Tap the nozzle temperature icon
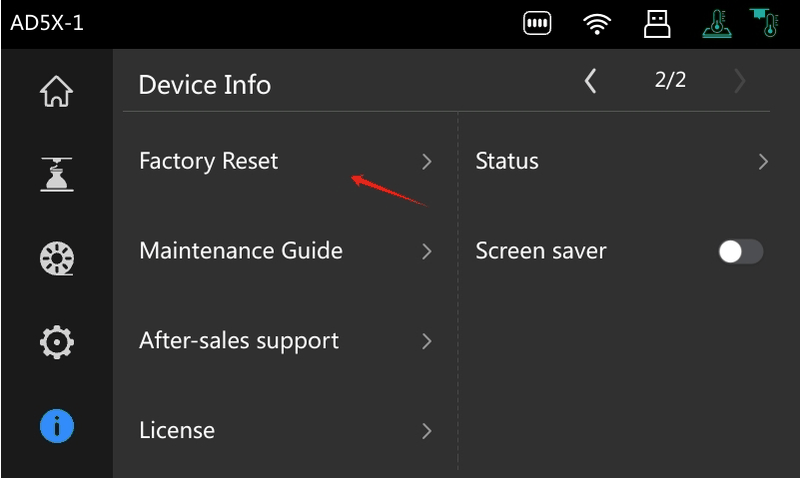800x478 pixels. click(767, 22)
